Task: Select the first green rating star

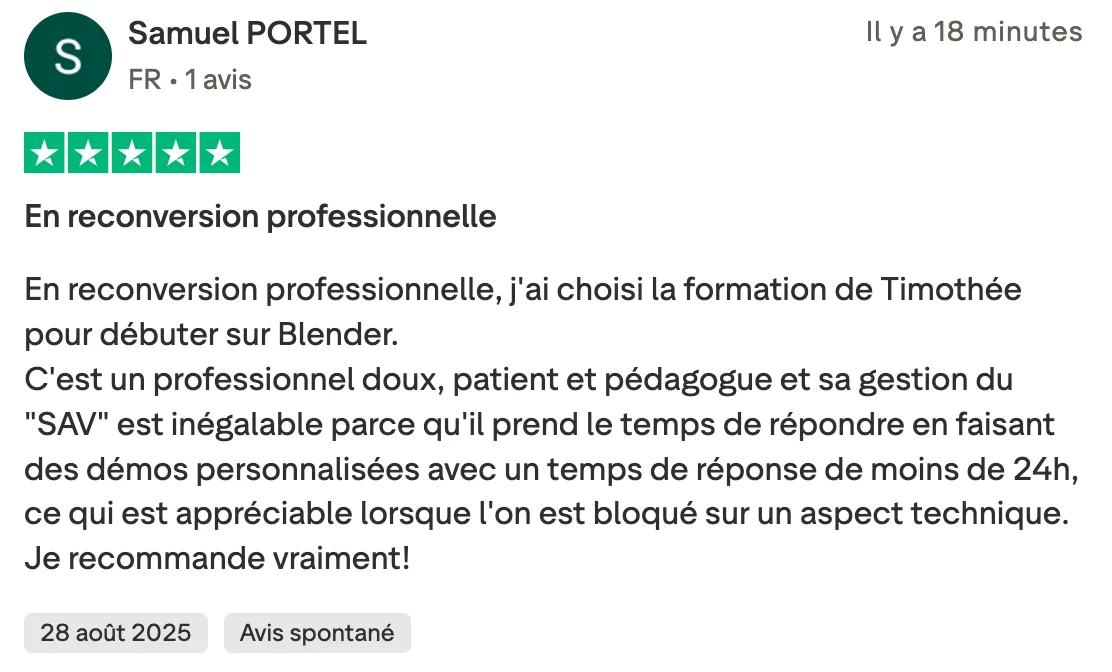Action: pyautogui.click(x=45, y=152)
